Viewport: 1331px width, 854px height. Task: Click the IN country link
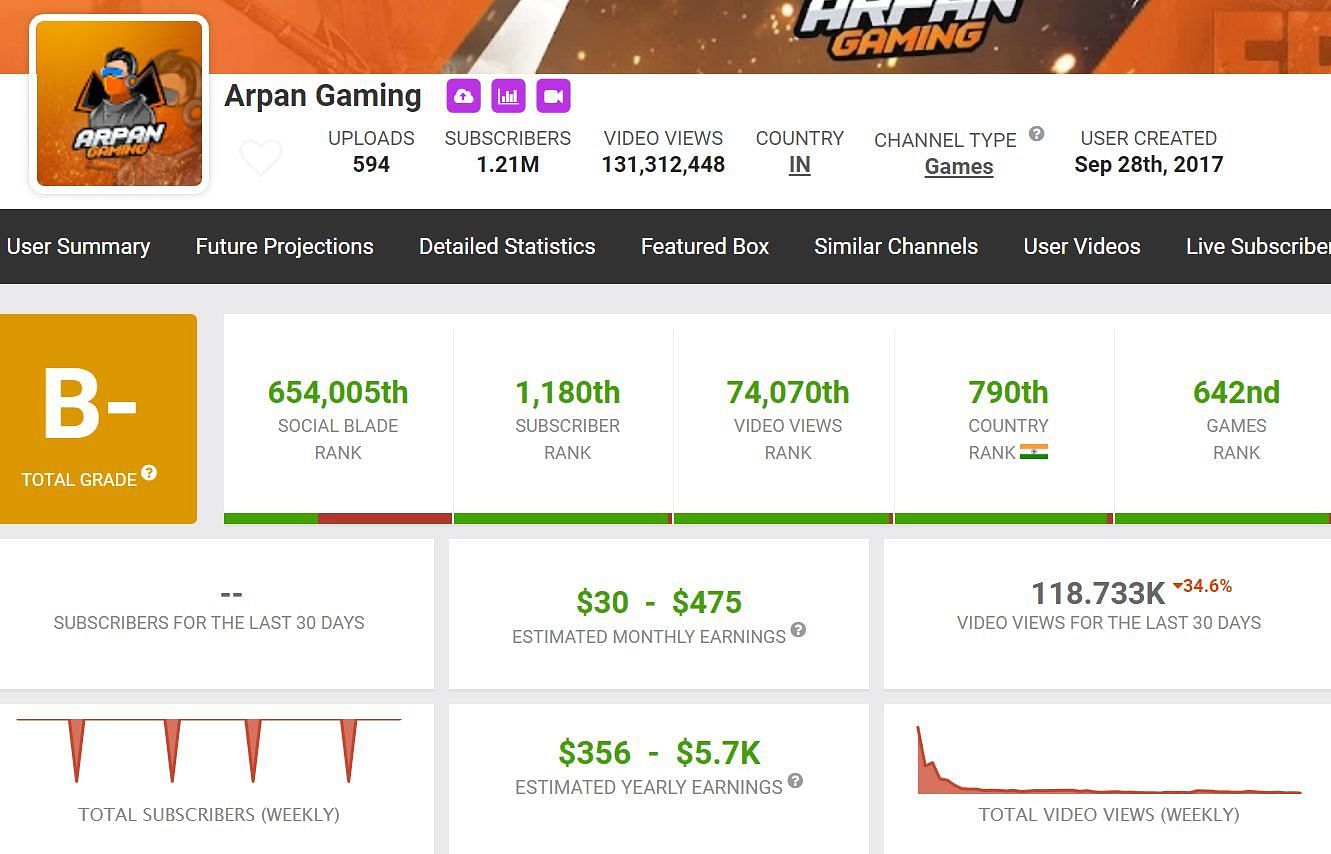click(799, 165)
